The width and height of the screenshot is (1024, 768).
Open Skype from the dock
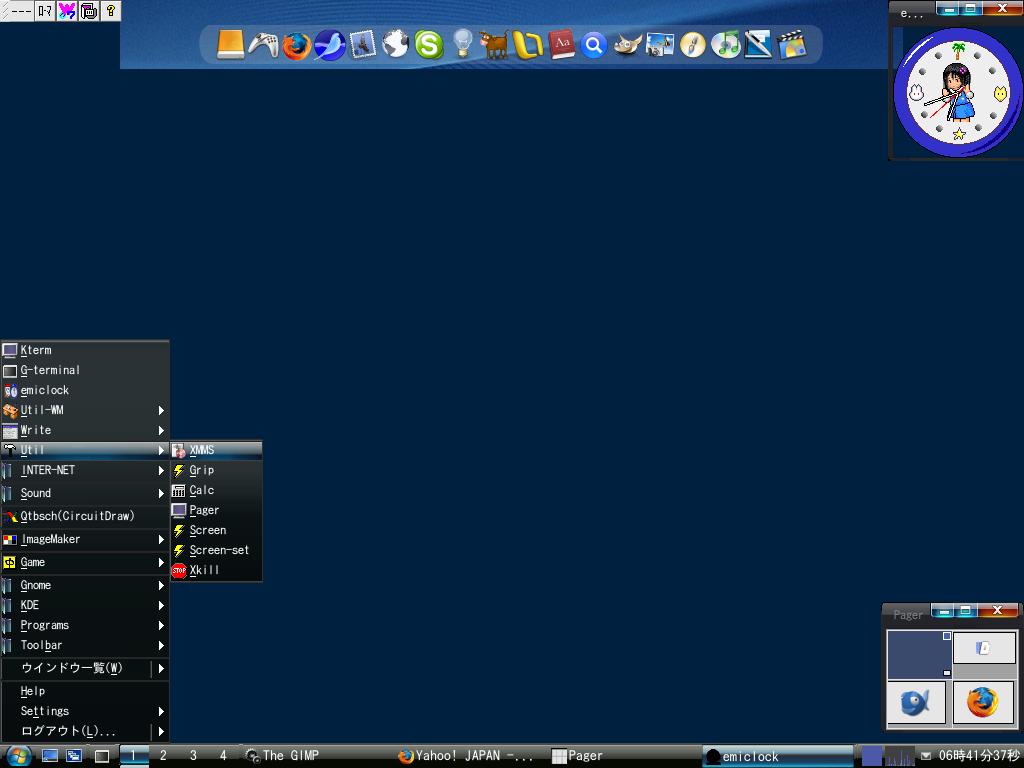click(x=428, y=44)
